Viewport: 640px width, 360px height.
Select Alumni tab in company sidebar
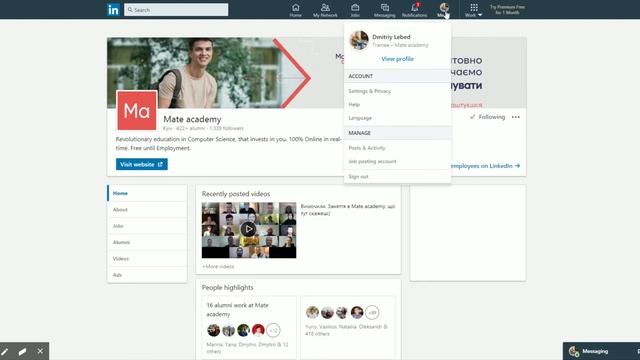tap(147, 242)
